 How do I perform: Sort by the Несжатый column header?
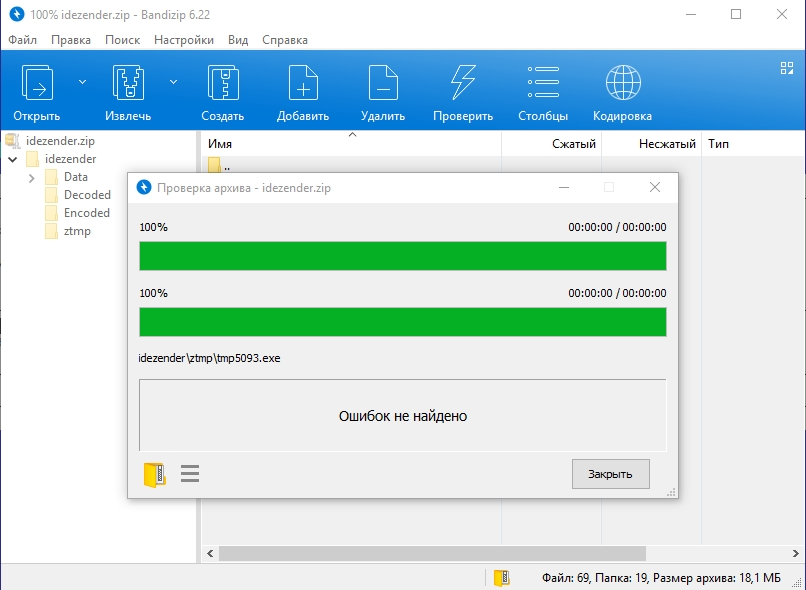[651, 144]
